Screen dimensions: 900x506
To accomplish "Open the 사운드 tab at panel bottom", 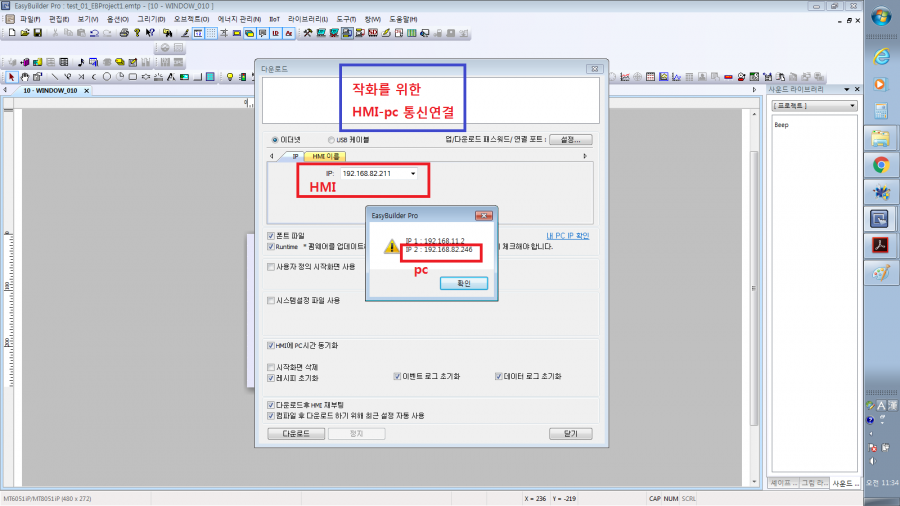I will click(843, 484).
